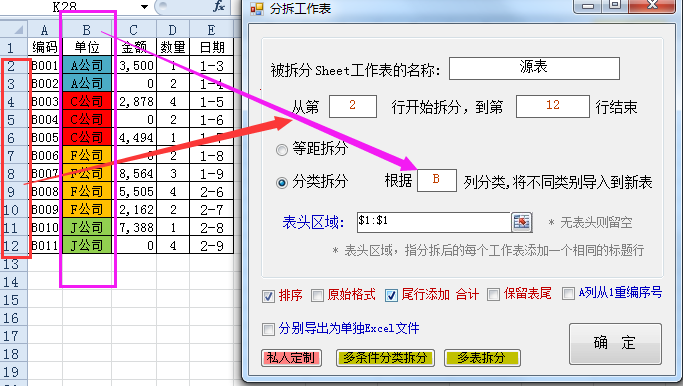This screenshot has width=683, height=386.
Task: Close the 分拆工作表 dialog
Action: coord(652,6)
